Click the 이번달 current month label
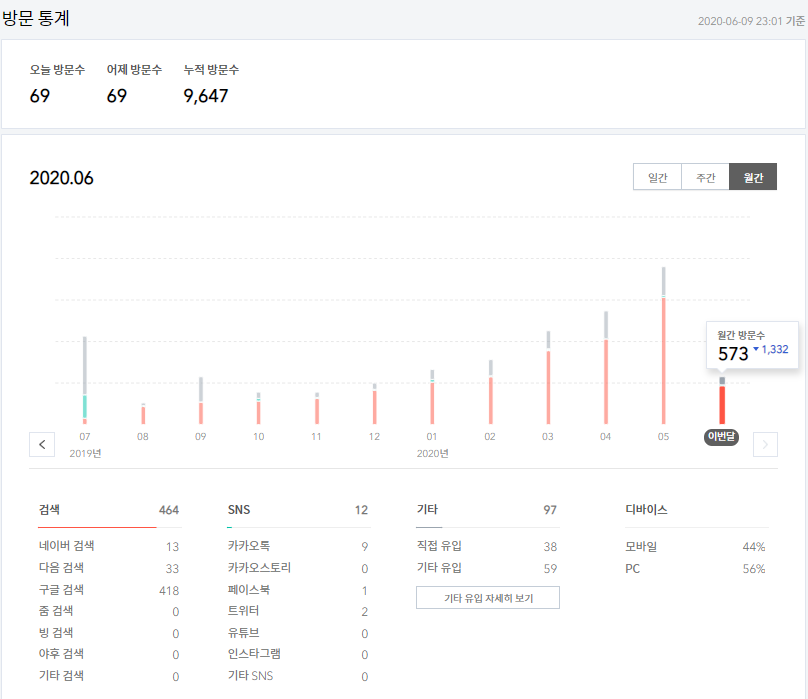The width and height of the screenshot is (808, 699). (721, 437)
